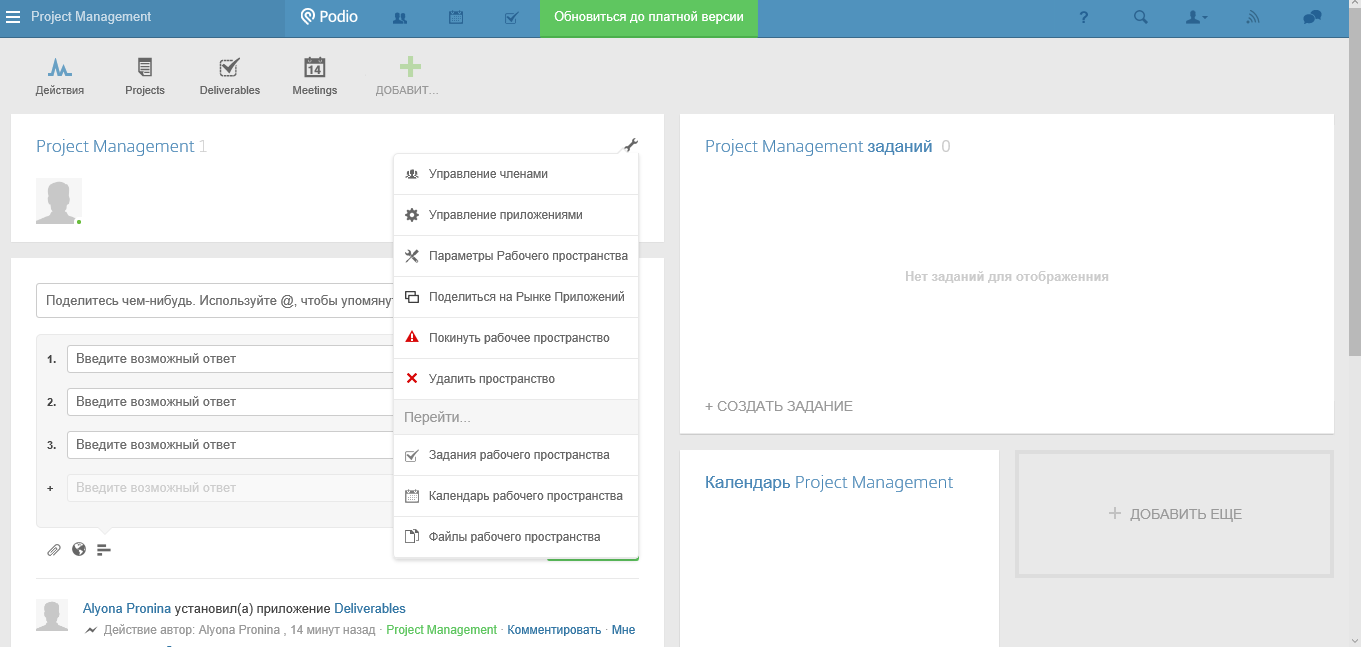The image size is (1361, 647).
Task: Select Удалить пространство menu item
Action: (x=516, y=379)
